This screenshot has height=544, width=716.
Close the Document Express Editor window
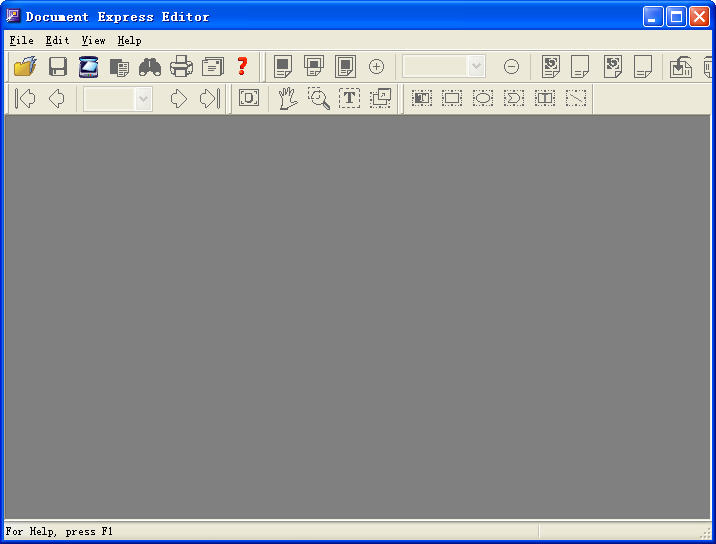(699, 17)
